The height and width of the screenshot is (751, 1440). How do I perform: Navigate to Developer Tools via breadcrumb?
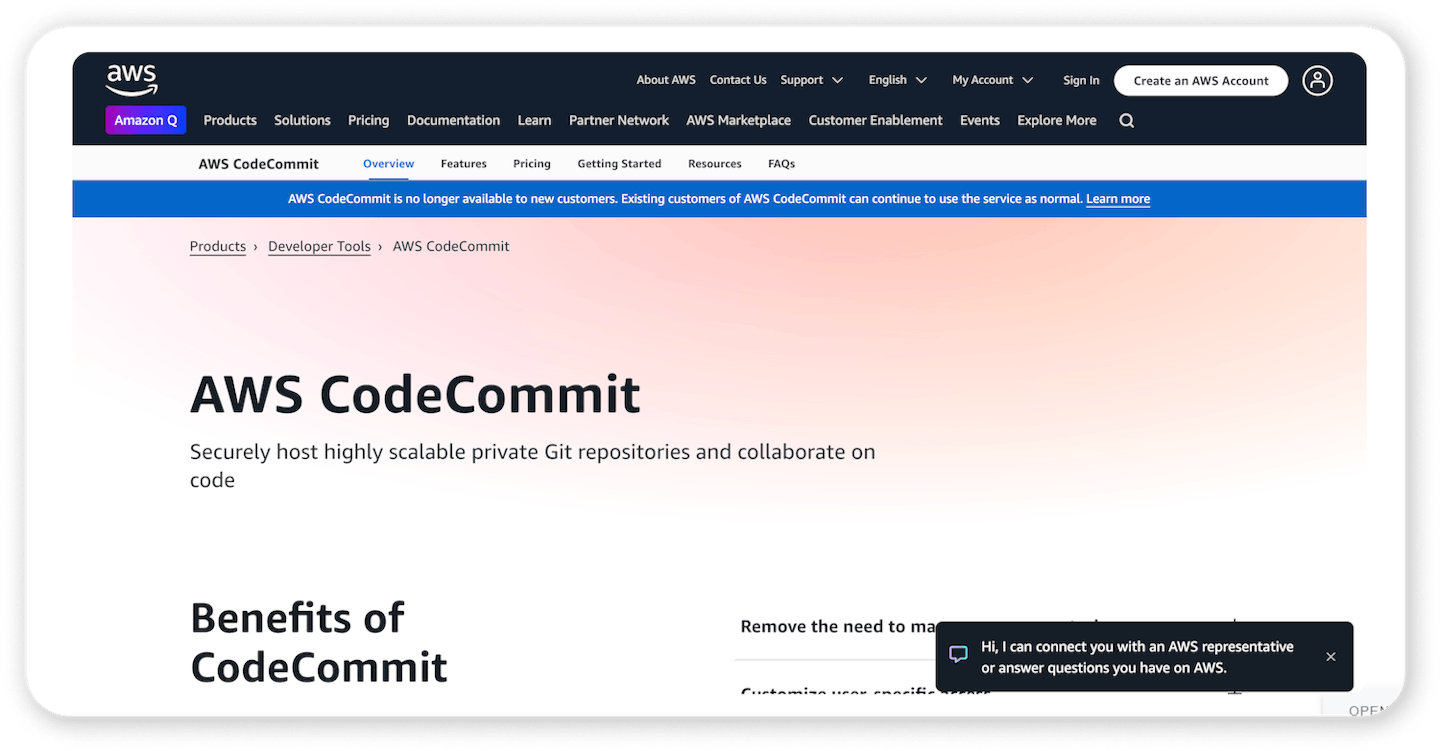[x=319, y=246]
